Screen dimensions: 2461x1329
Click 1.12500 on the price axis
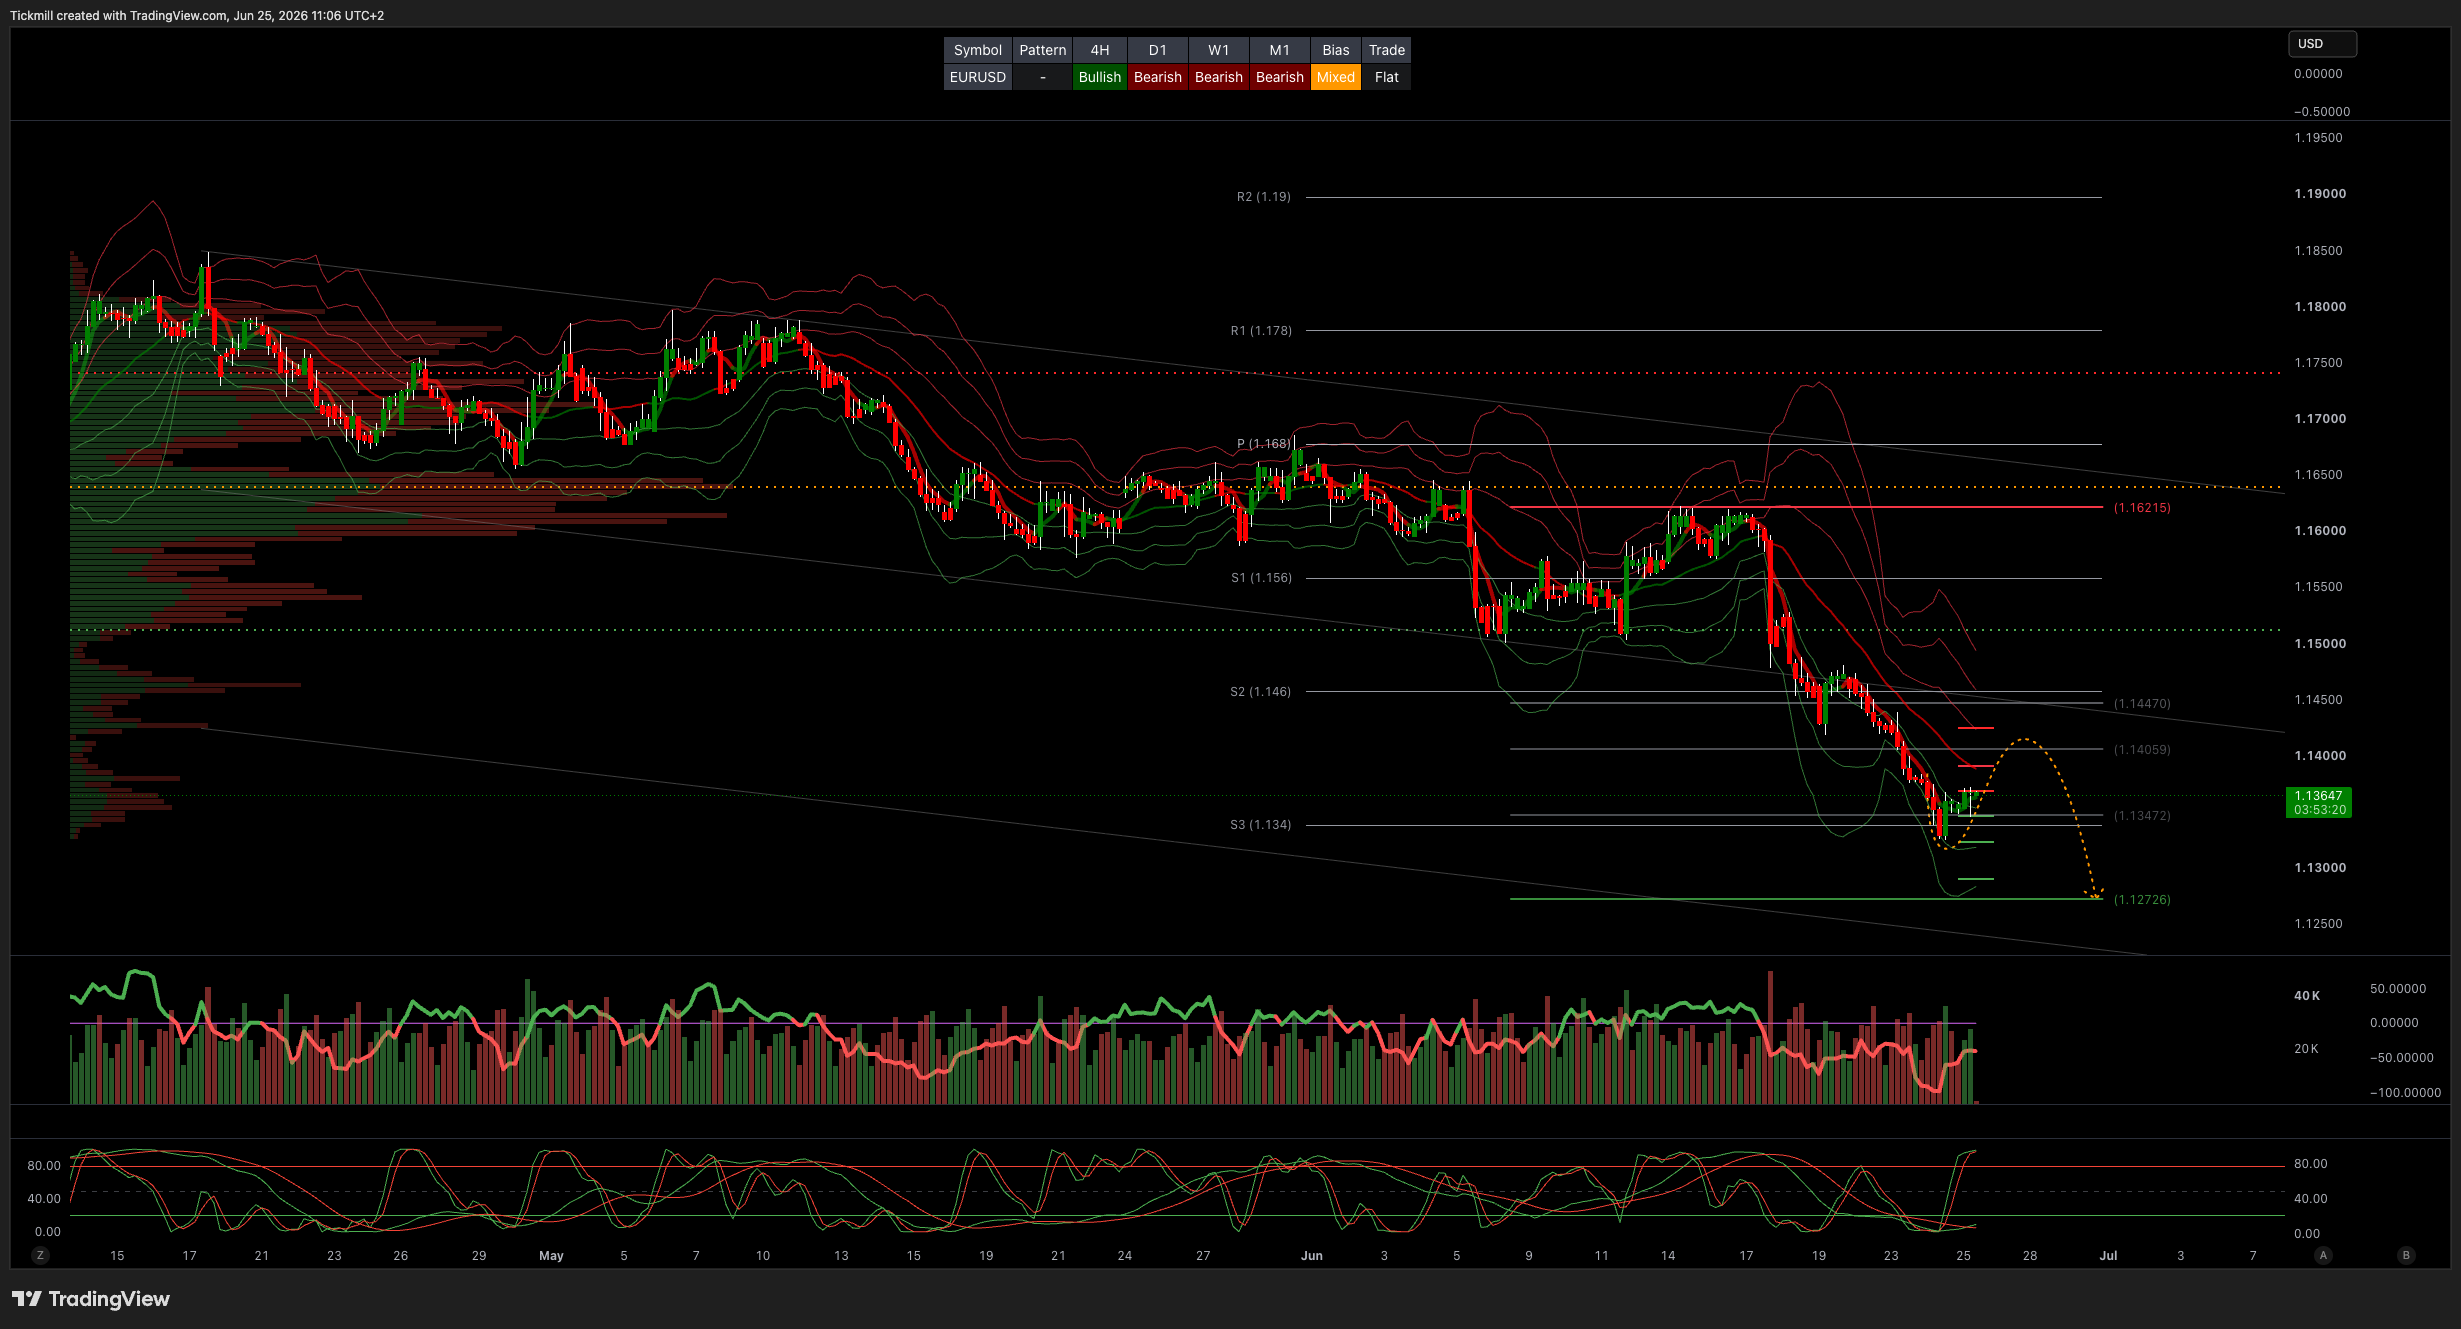(2318, 924)
